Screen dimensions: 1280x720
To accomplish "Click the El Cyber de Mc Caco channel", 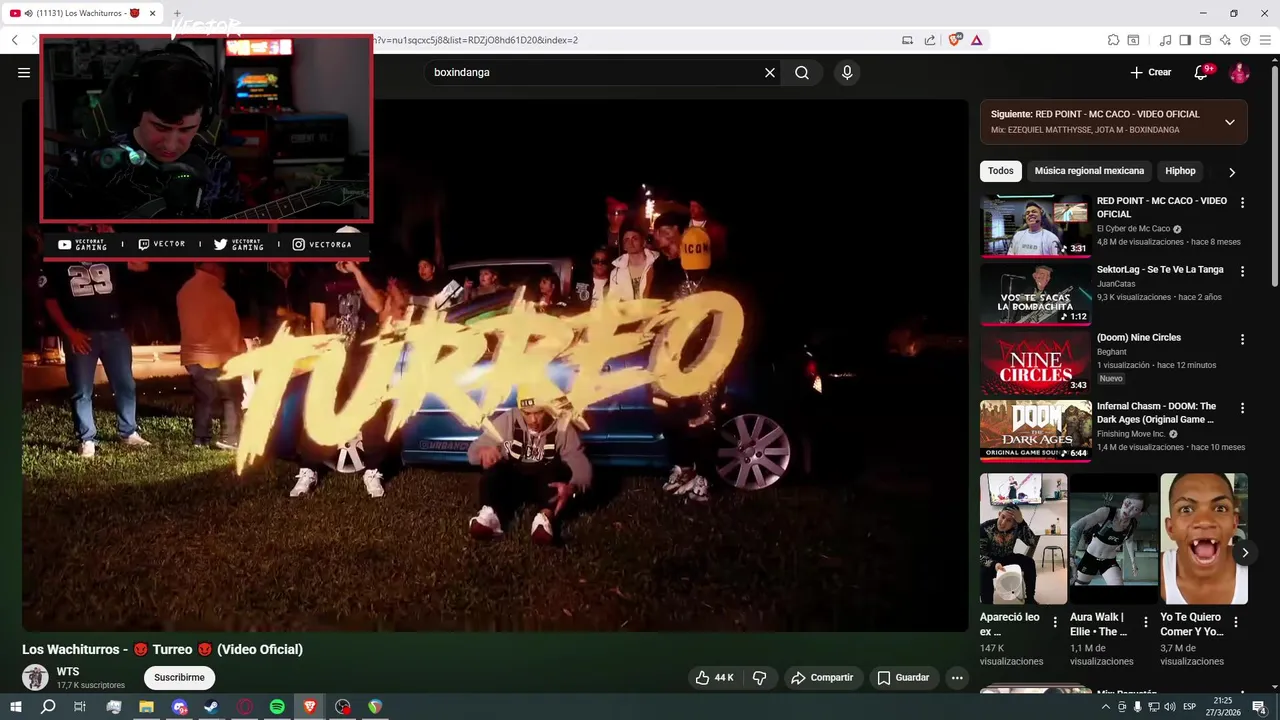I will (1133, 228).
